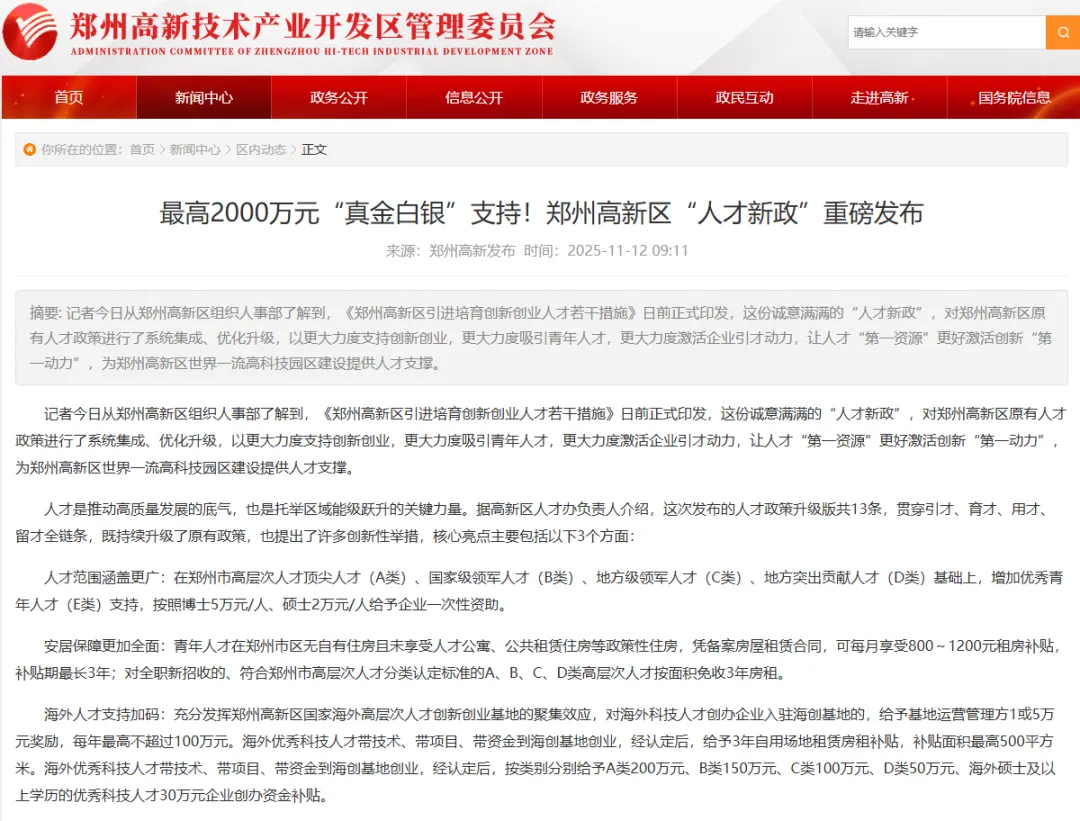The width and height of the screenshot is (1080, 821).
Task: Open the 走进高新 navigation item
Action: 880,98
